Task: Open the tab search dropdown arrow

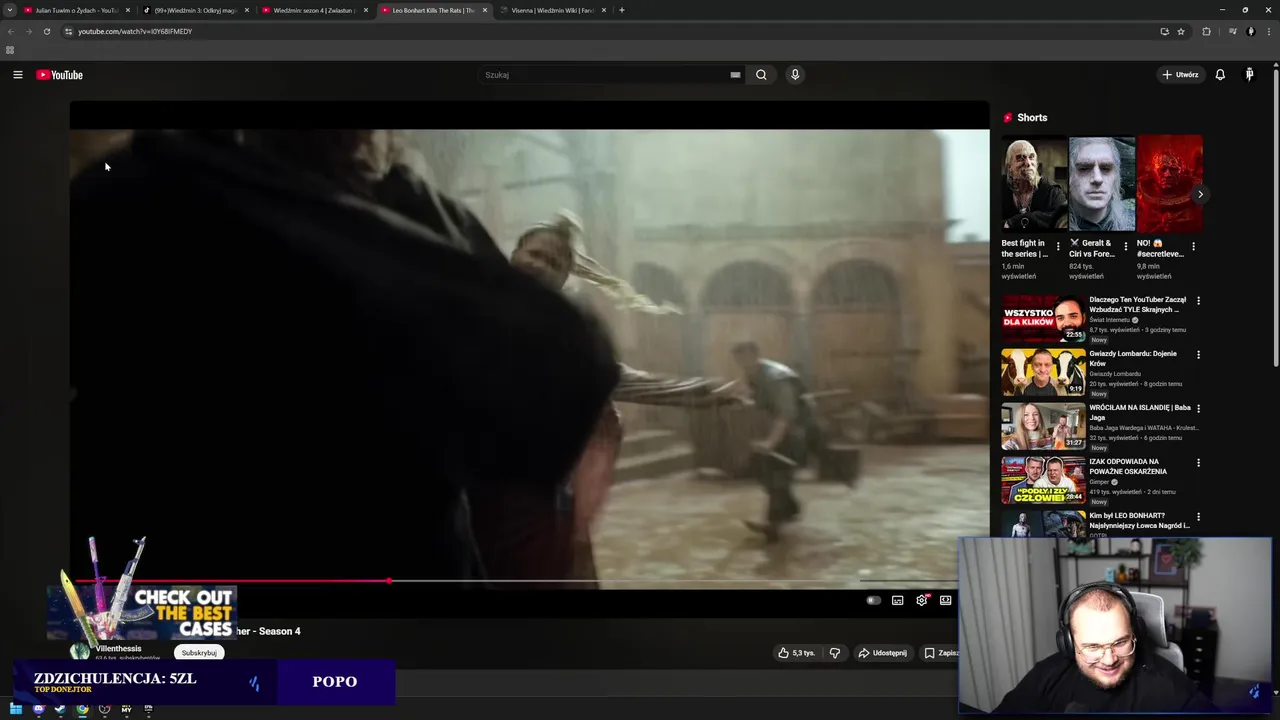Action: pos(10,10)
